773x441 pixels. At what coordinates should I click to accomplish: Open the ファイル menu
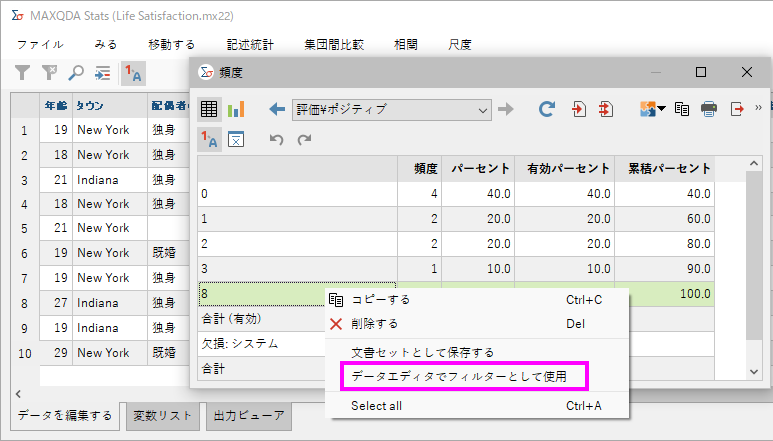tap(40, 45)
